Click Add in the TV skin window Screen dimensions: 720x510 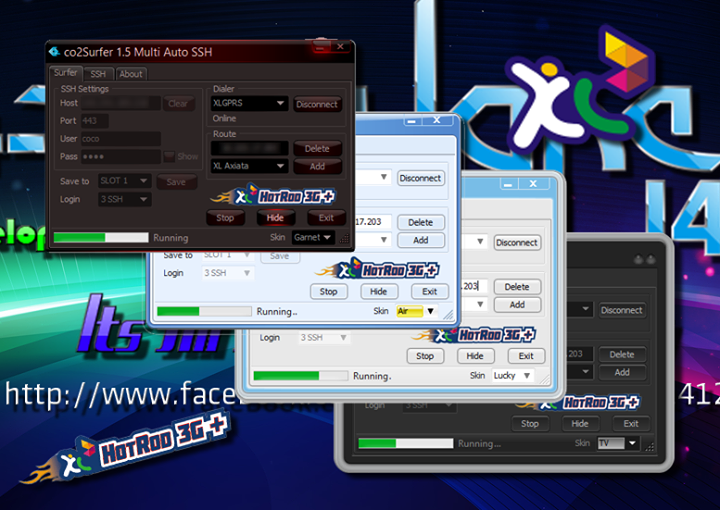pyautogui.click(x=622, y=372)
